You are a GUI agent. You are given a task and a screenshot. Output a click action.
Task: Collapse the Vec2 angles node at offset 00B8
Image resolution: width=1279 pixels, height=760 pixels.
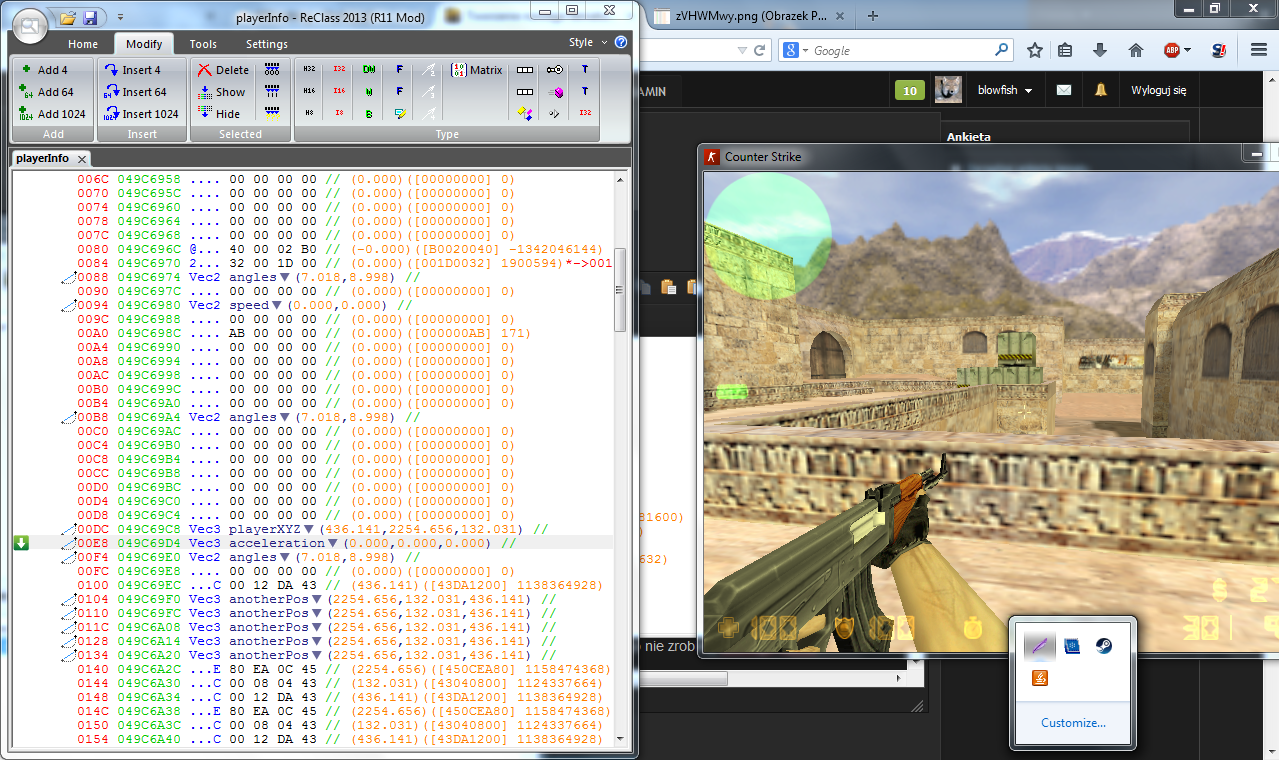(x=285, y=417)
